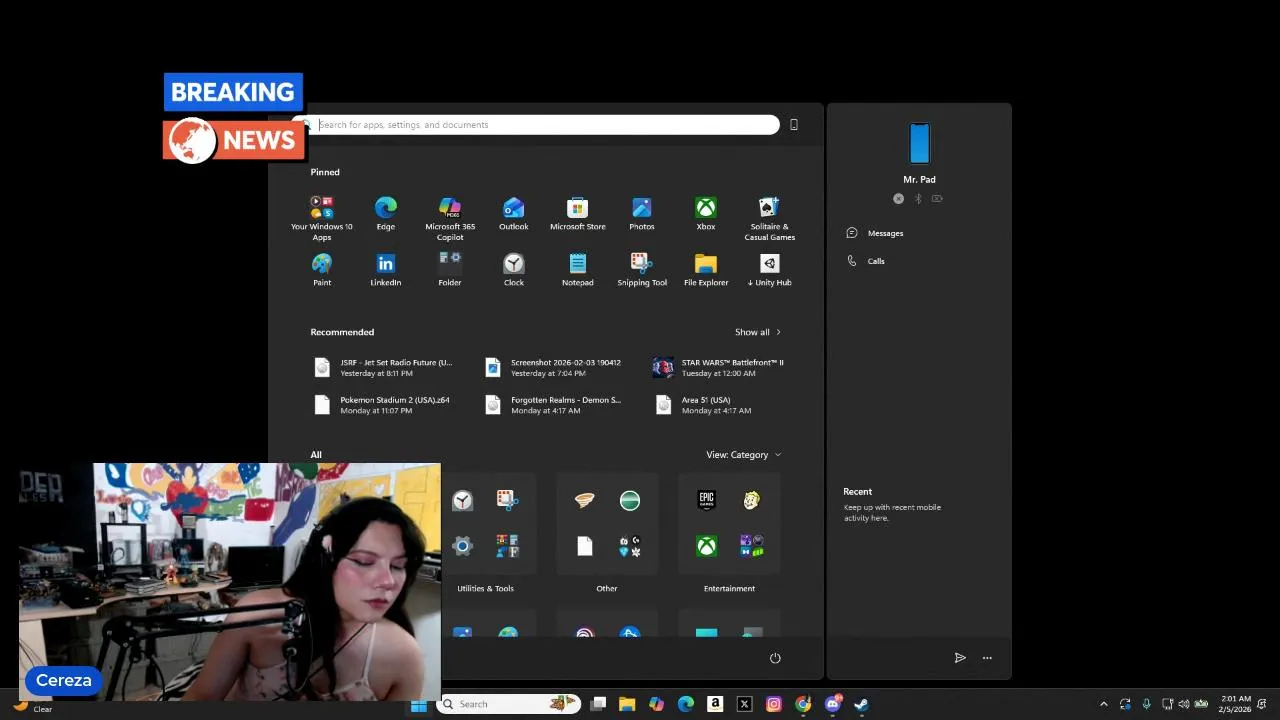1280x720 pixels.
Task: Toggle the phone companion panel button
Action: tap(794, 125)
